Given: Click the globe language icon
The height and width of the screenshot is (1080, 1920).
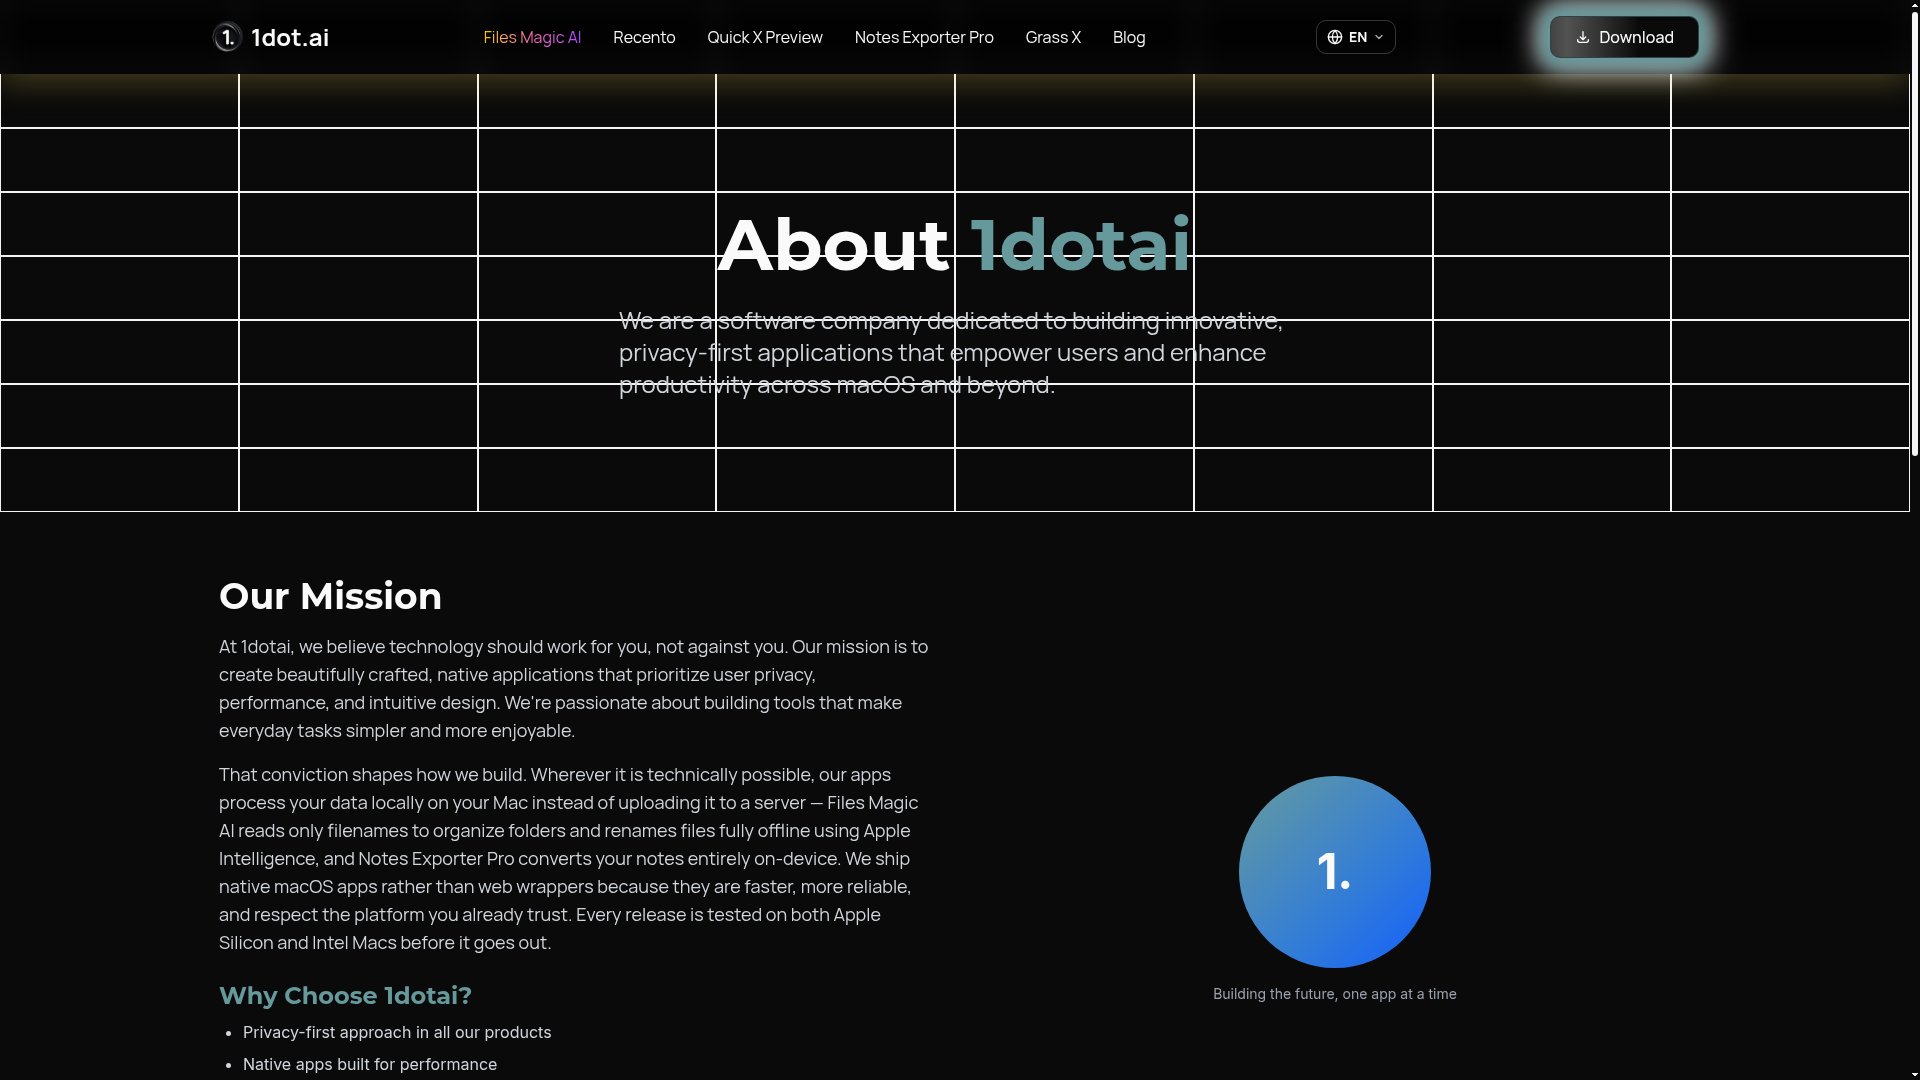Looking at the screenshot, I should tap(1335, 37).
